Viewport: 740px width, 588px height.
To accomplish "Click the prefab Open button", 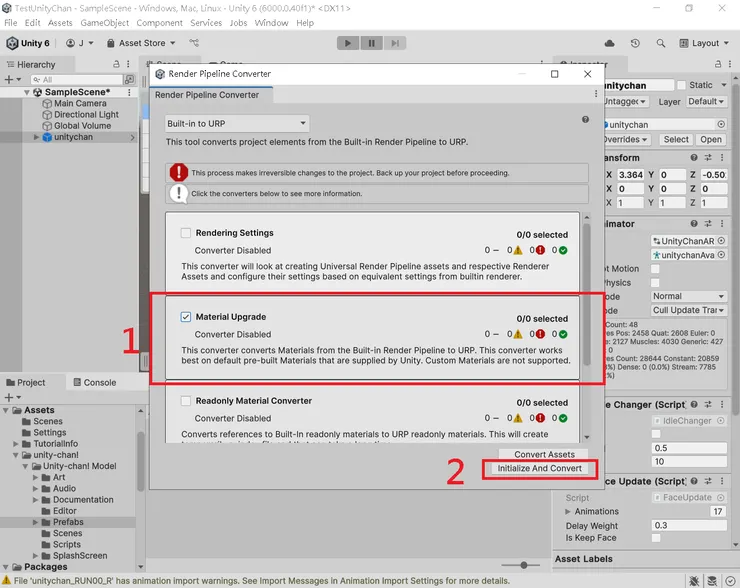I will pyautogui.click(x=711, y=139).
